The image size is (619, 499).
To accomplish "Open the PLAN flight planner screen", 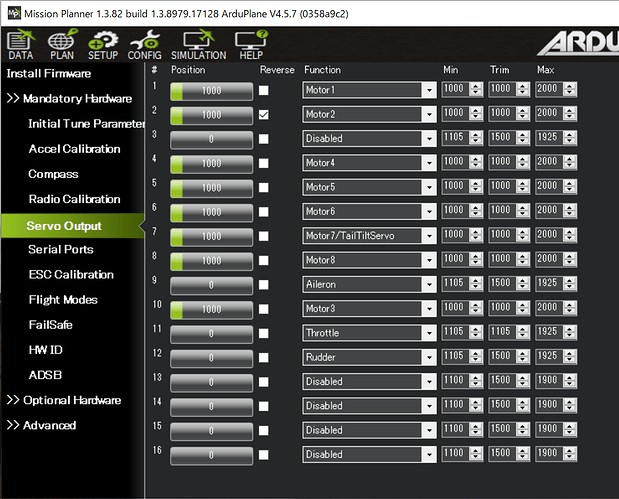I will point(62,45).
